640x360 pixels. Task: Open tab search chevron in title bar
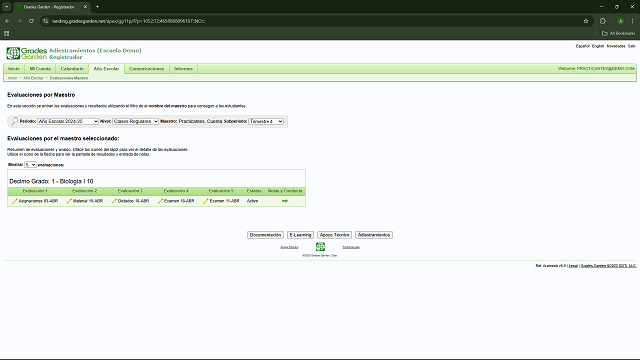click(x=7, y=7)
